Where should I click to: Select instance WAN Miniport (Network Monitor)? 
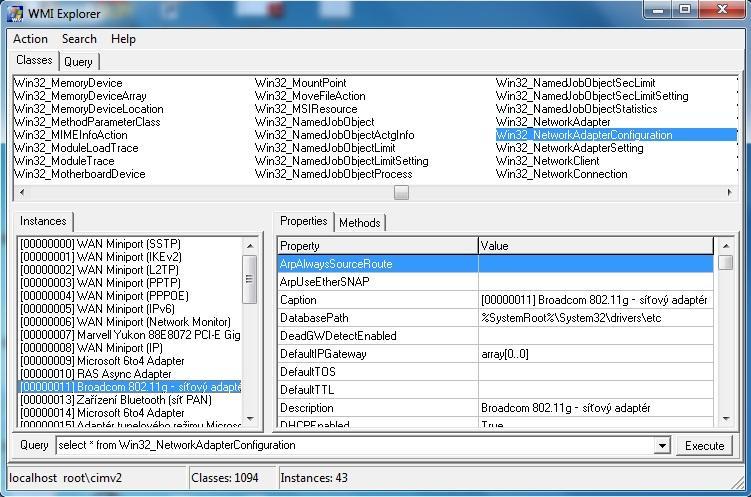(x=125, y=322)
